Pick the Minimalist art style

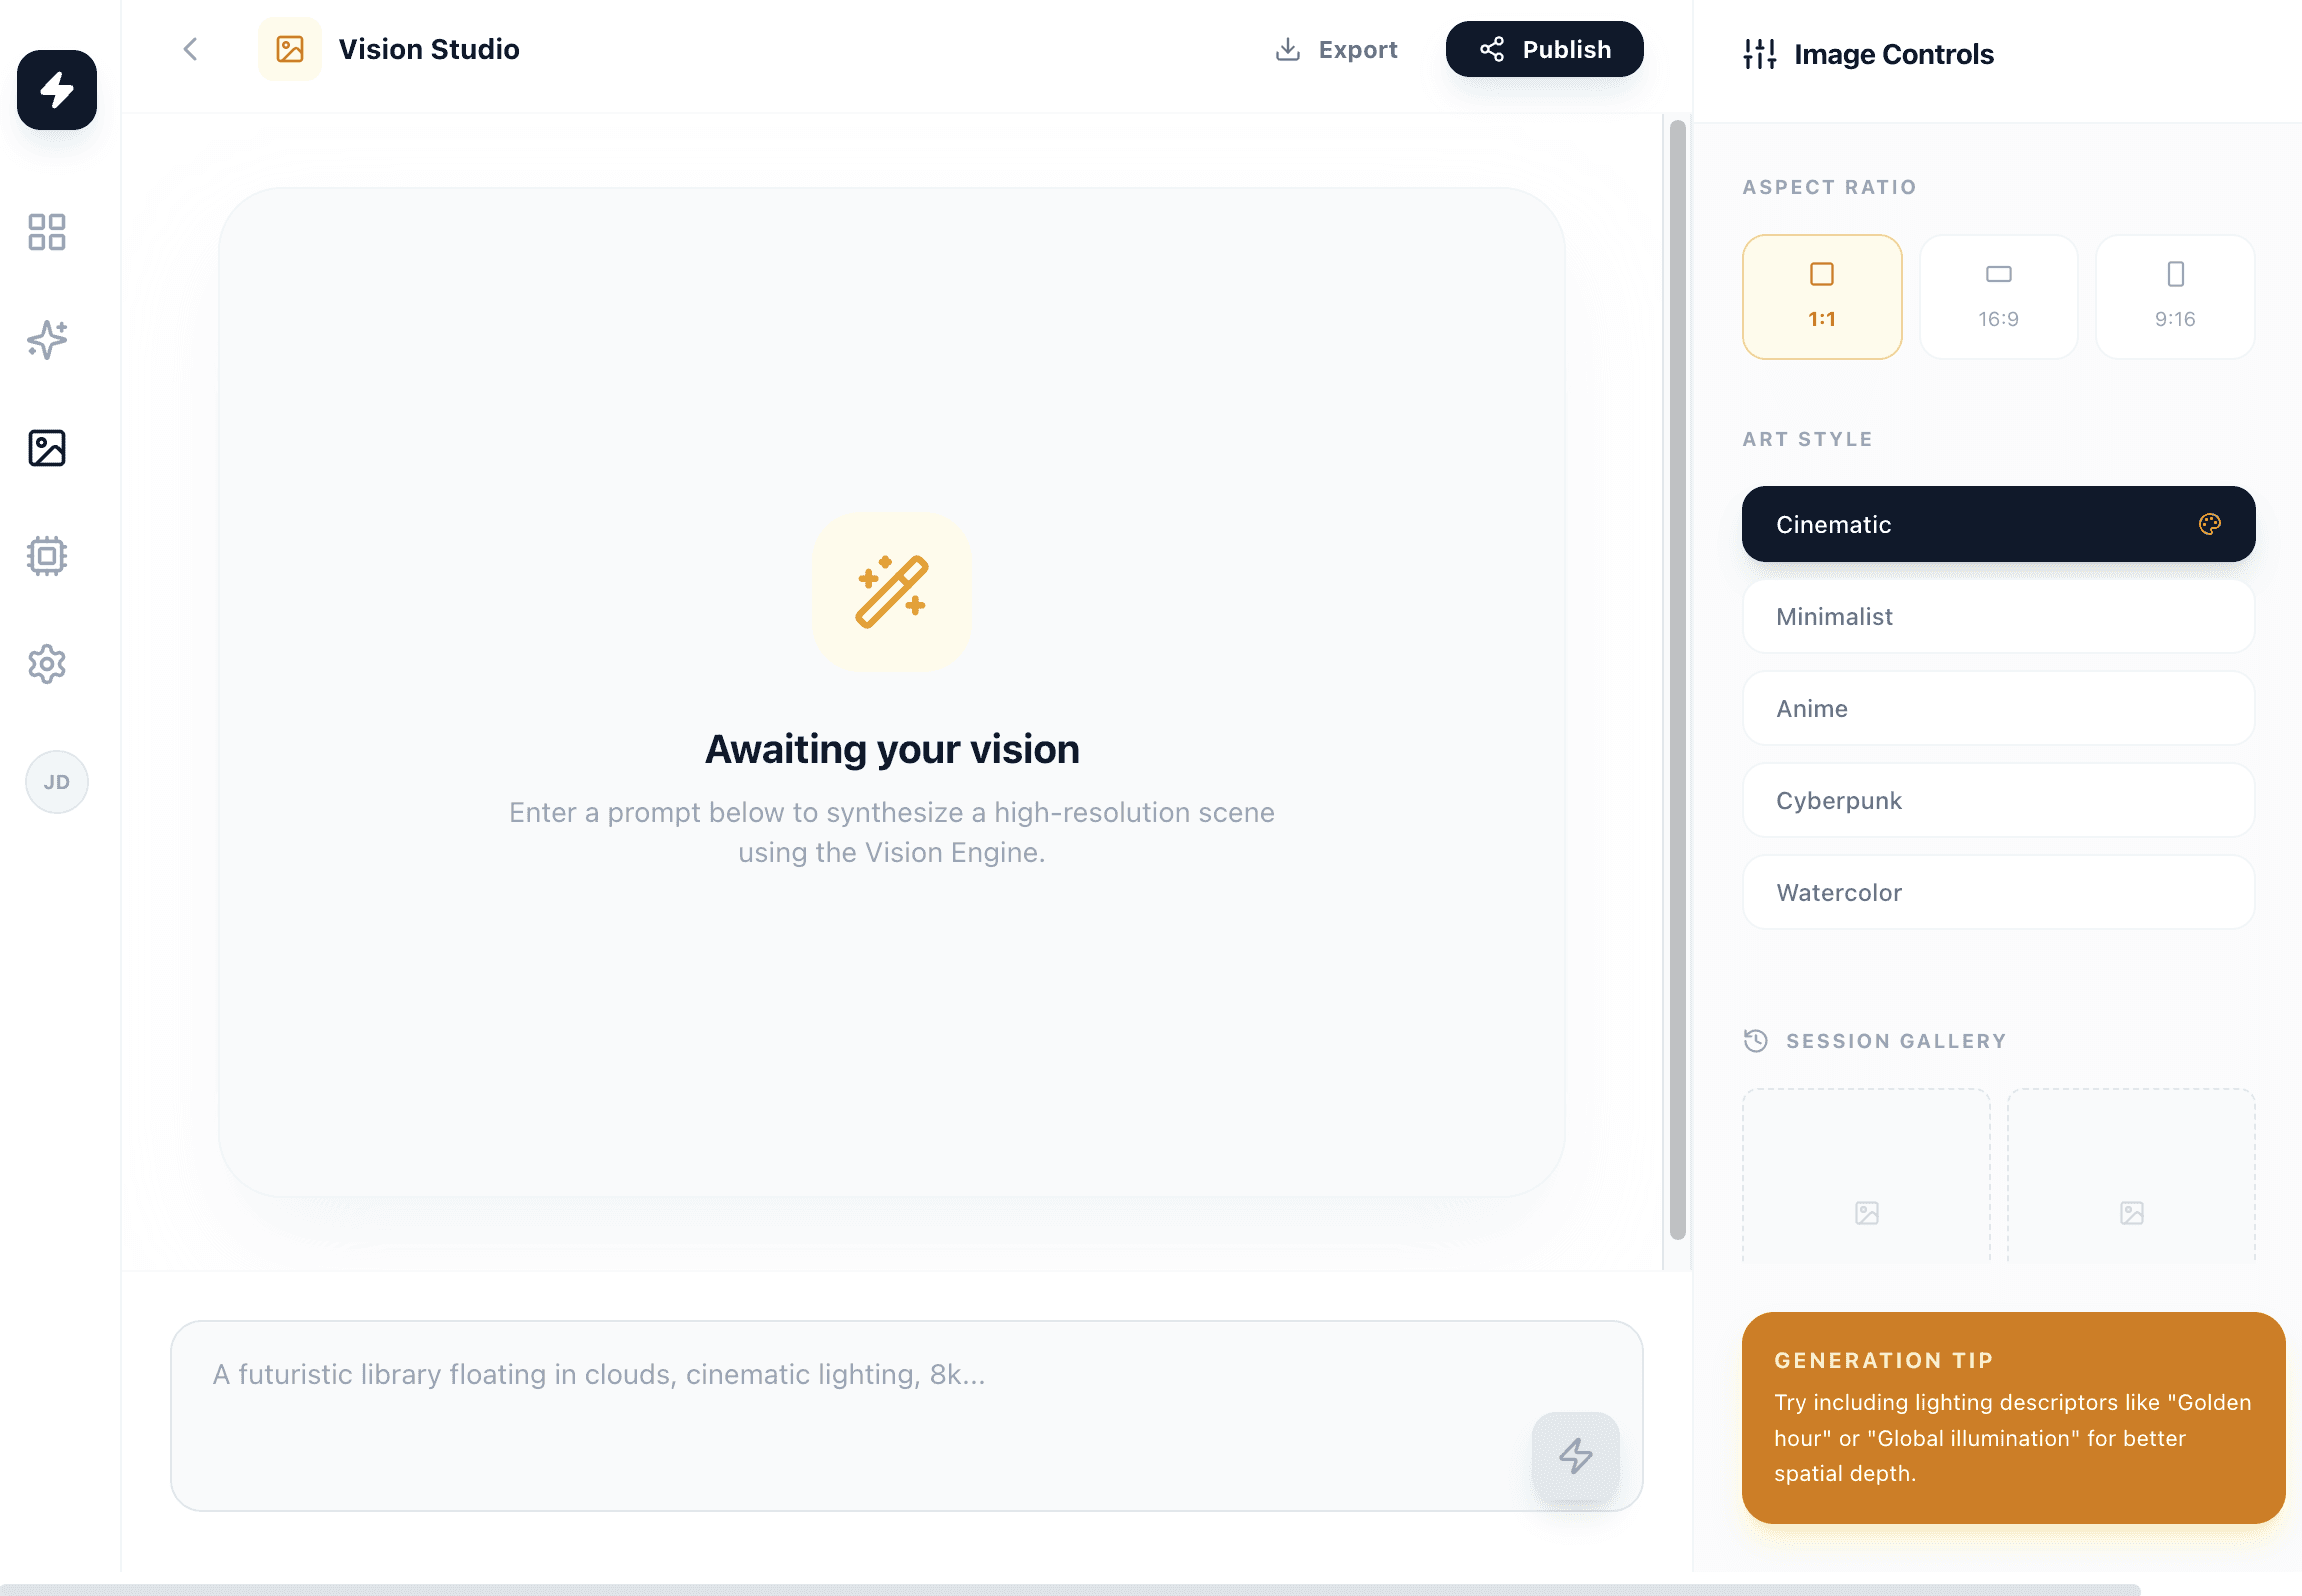(x=1998, y=617)
